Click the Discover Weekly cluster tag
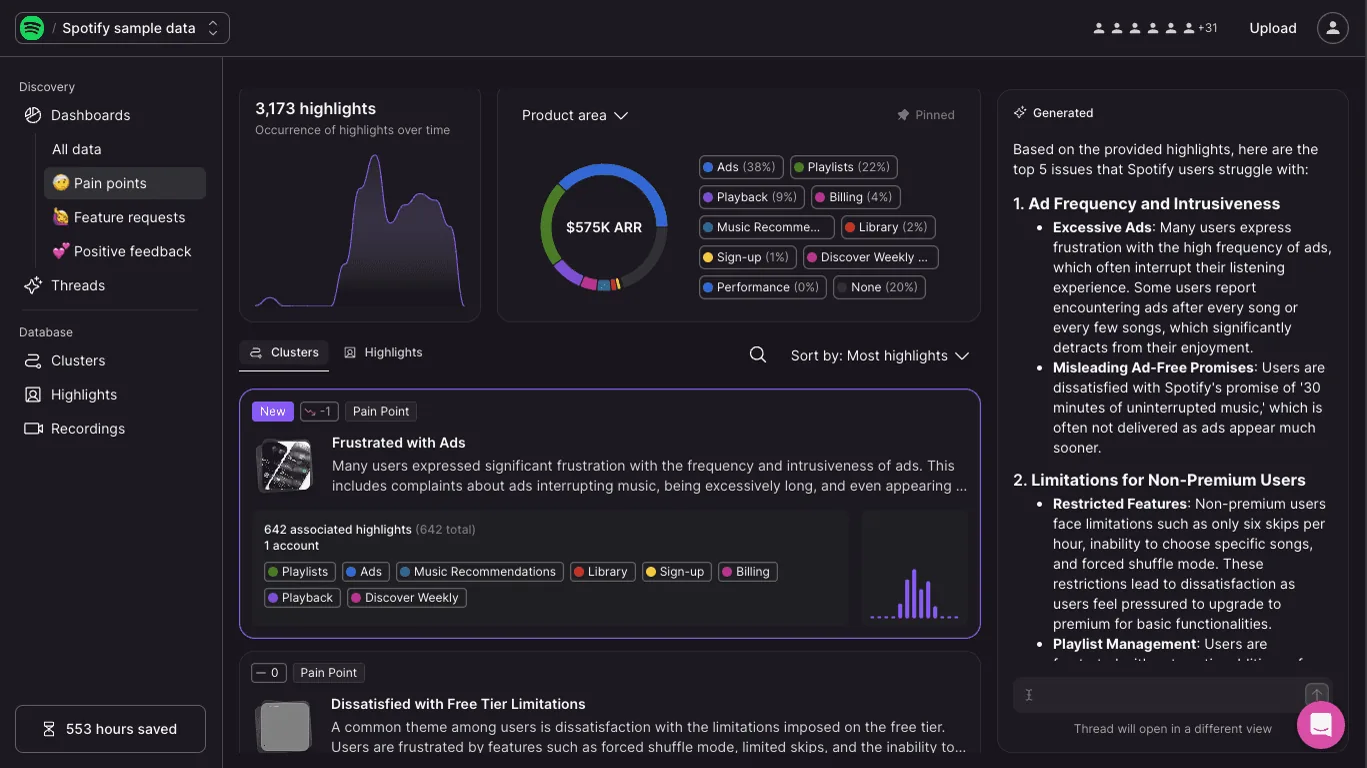1367x768 pixels. point(406,598)
